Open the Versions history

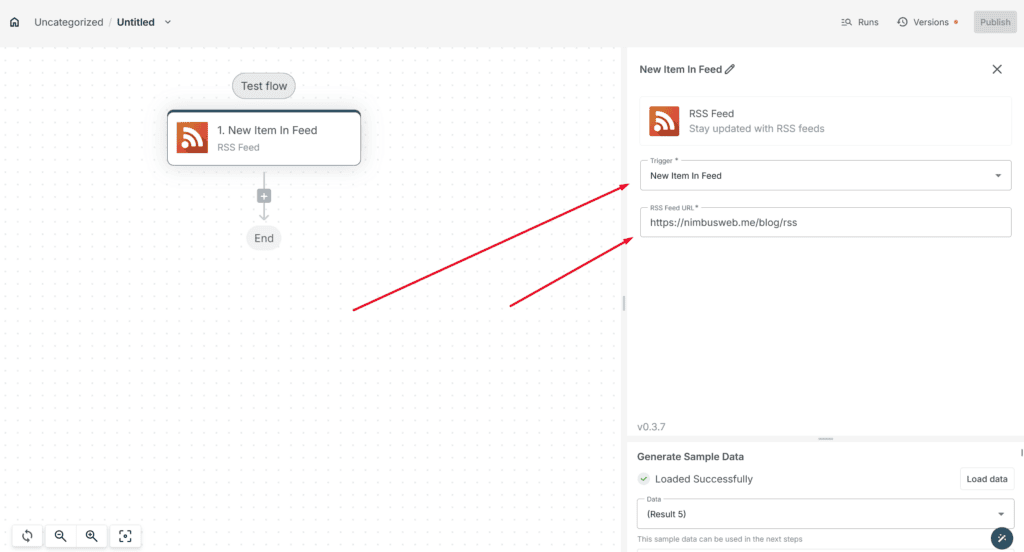tap(927, 22)
